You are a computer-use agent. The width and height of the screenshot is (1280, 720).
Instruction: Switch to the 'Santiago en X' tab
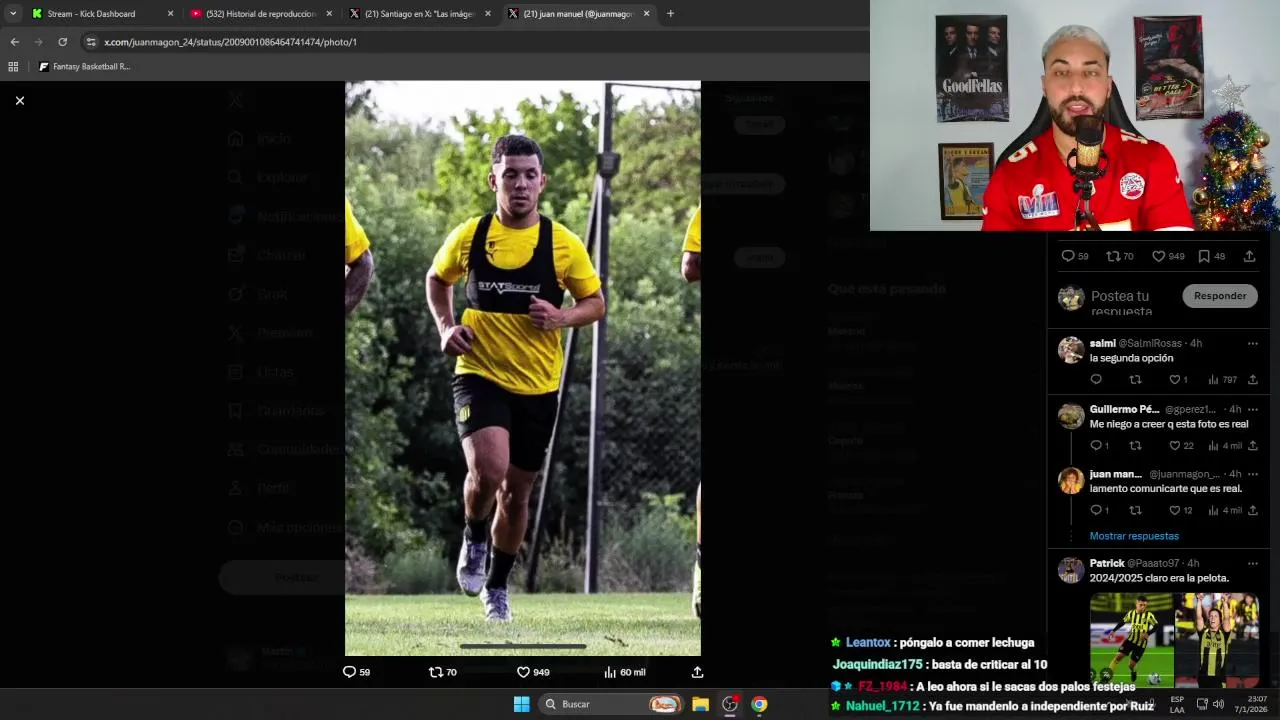419,14
